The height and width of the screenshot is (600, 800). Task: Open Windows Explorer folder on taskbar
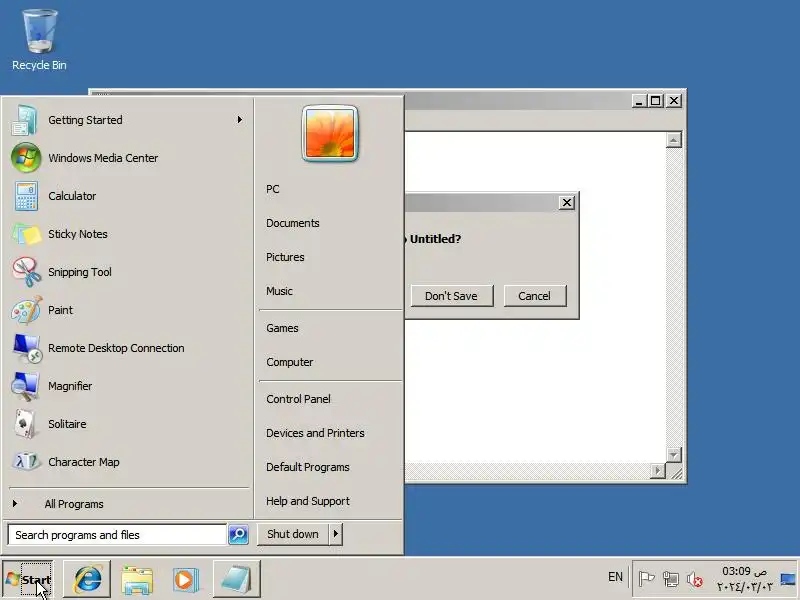[x=137, y=579]
